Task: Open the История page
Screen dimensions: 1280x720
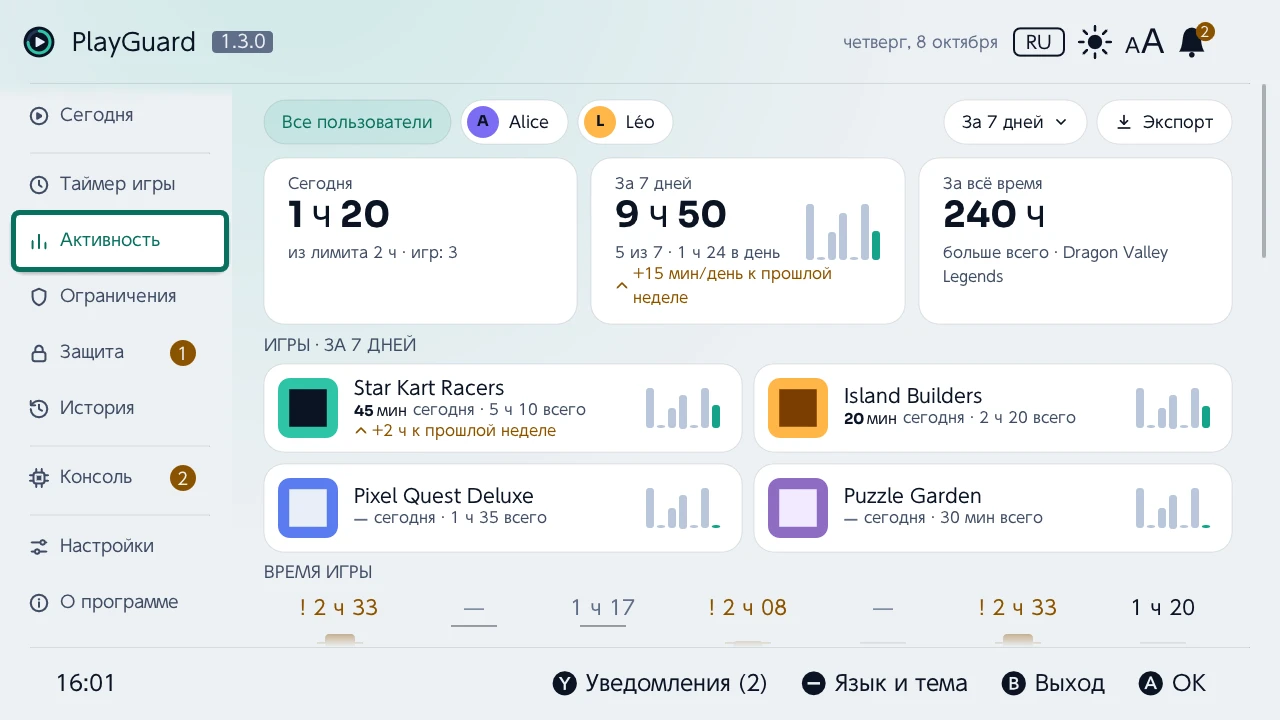Action: coord(120,408)
